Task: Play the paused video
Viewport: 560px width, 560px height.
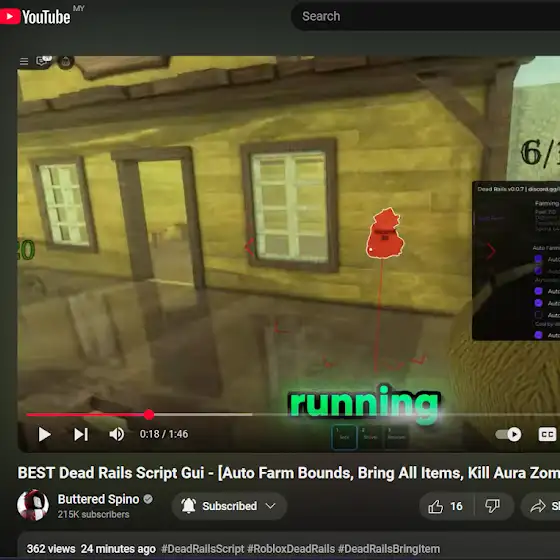Action: point(44,434)
